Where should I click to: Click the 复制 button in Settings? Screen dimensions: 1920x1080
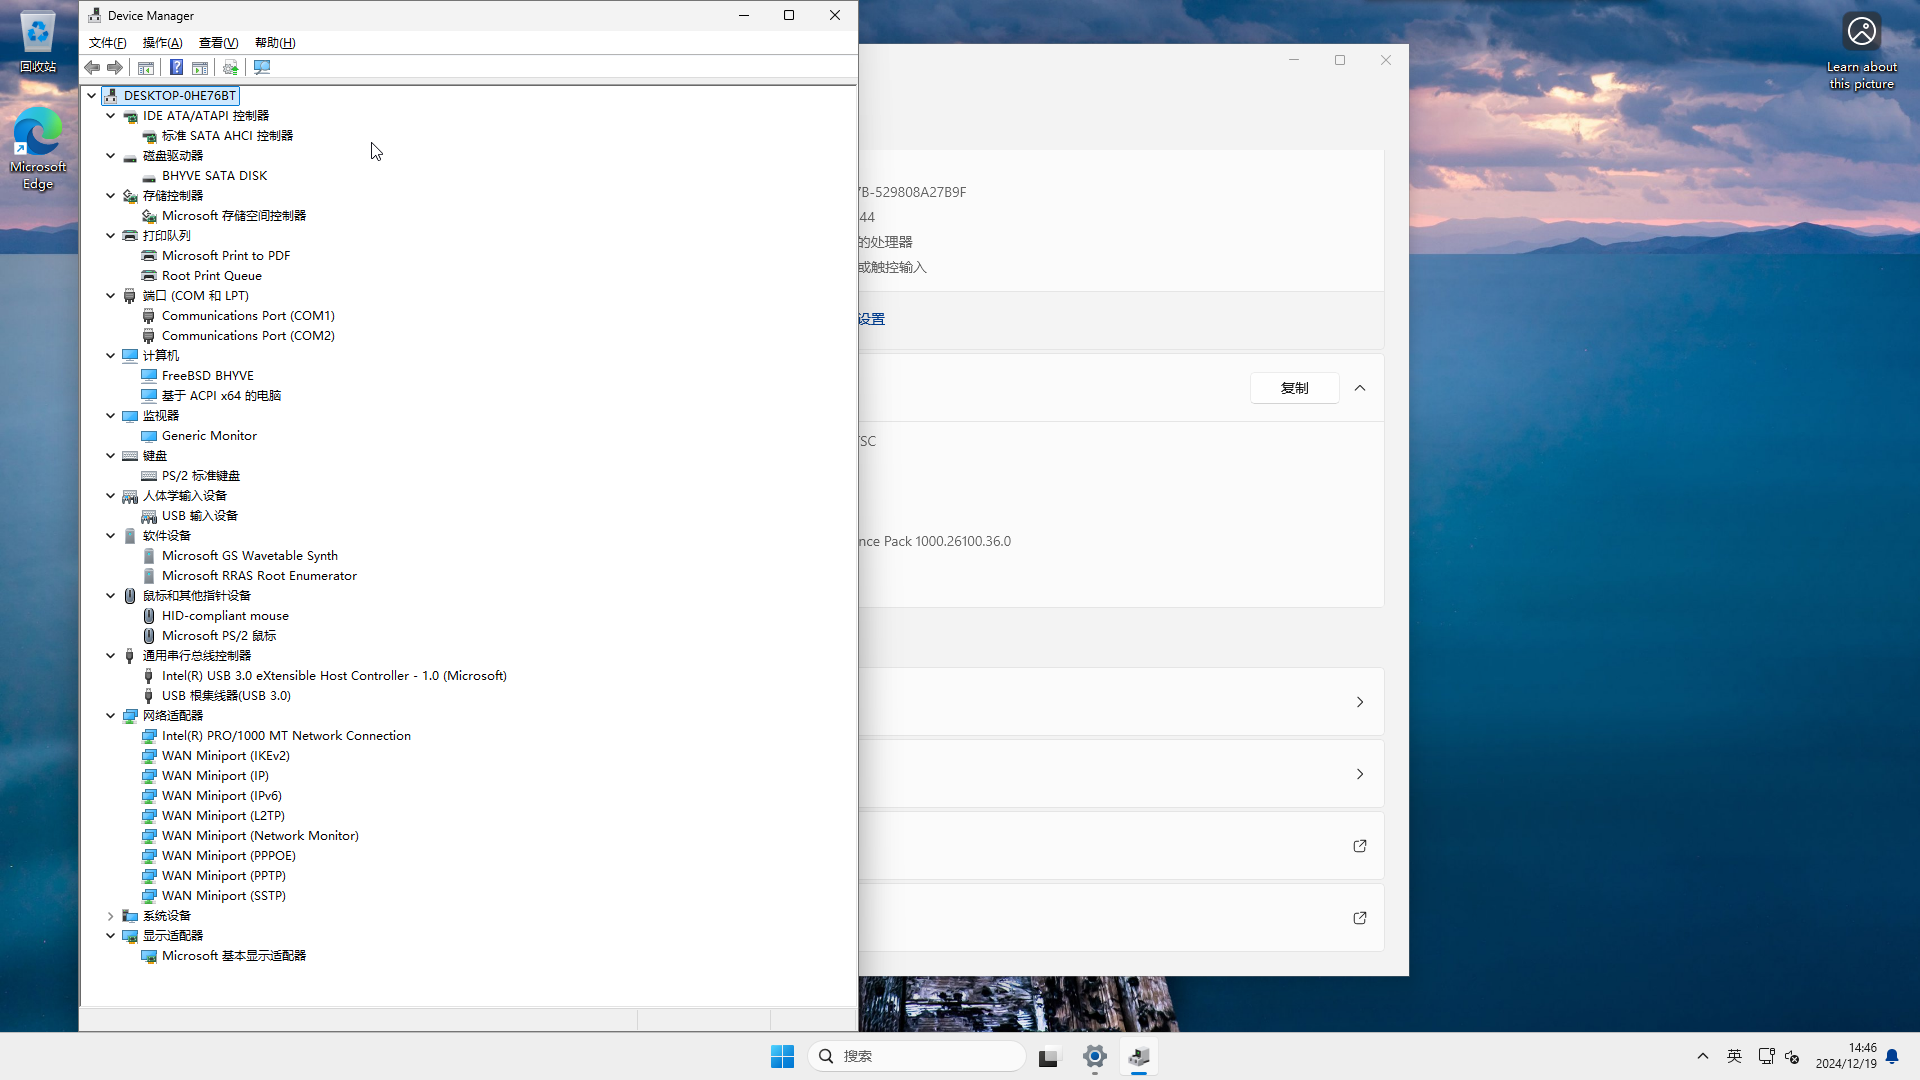click(x=1295, y=388)
